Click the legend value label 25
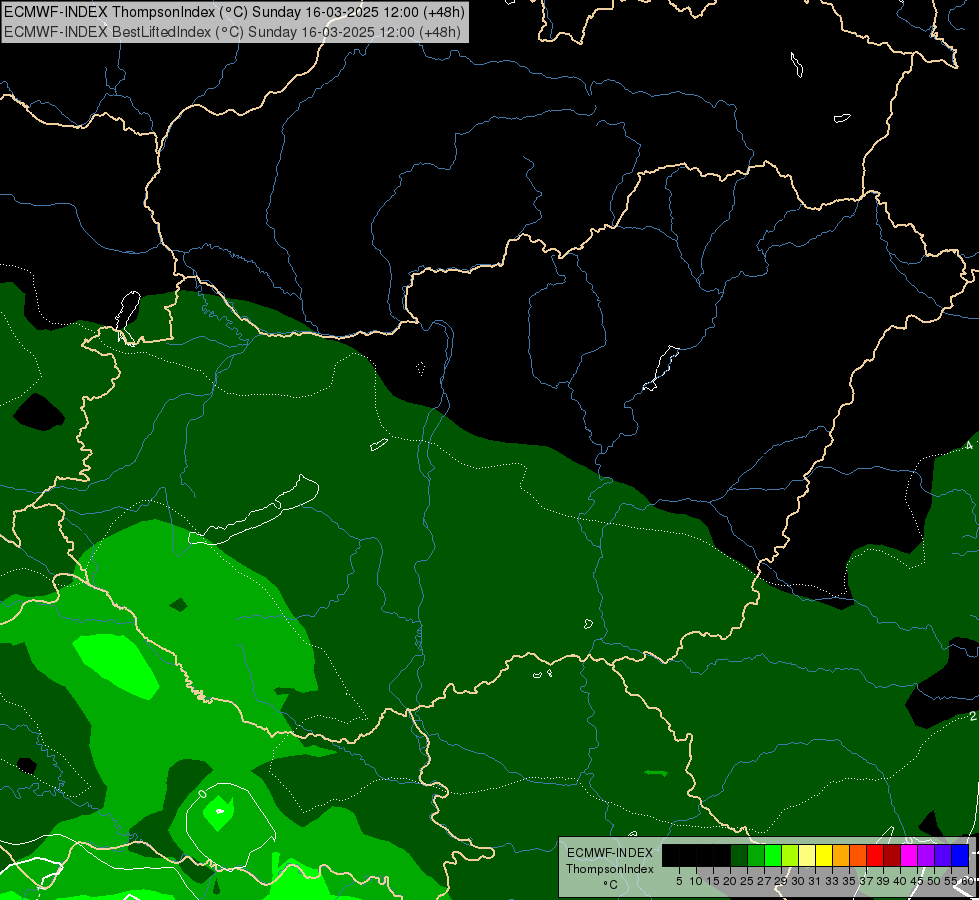Image resolution: width=979 pixels, height=900 pixels. (747, 881)
